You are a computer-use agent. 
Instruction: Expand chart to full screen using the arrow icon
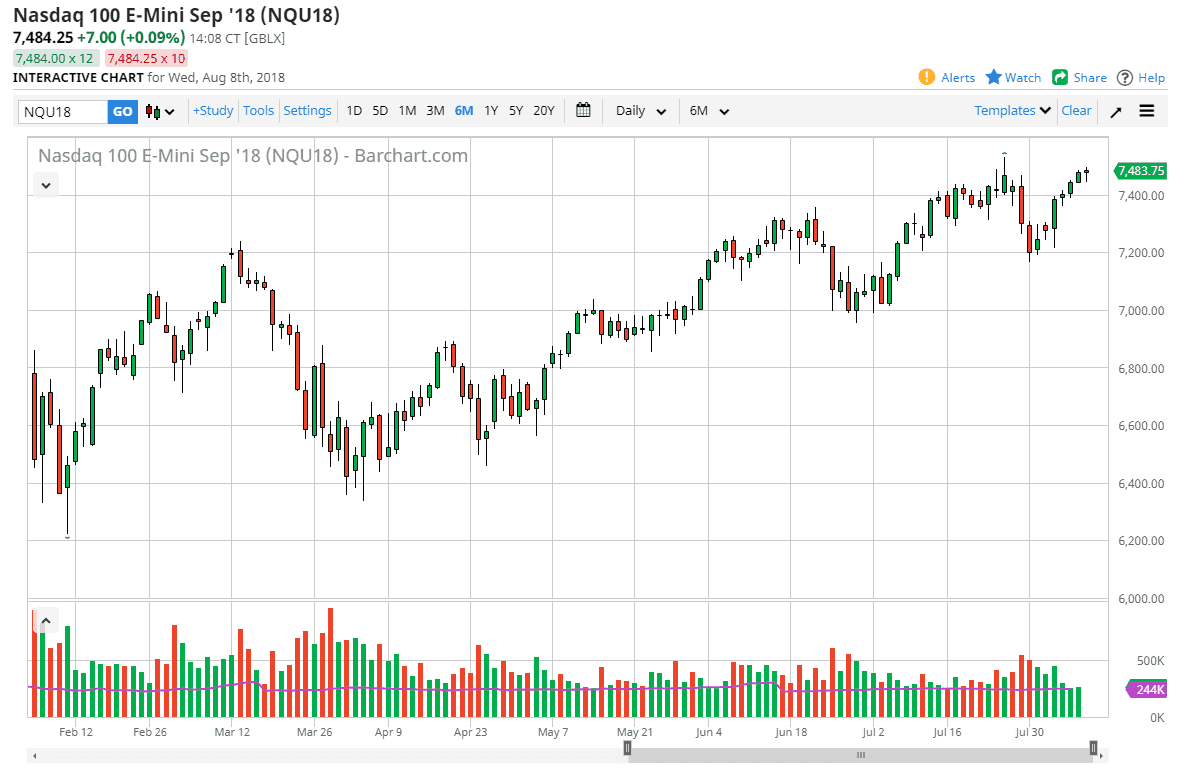click(1116, 111)
